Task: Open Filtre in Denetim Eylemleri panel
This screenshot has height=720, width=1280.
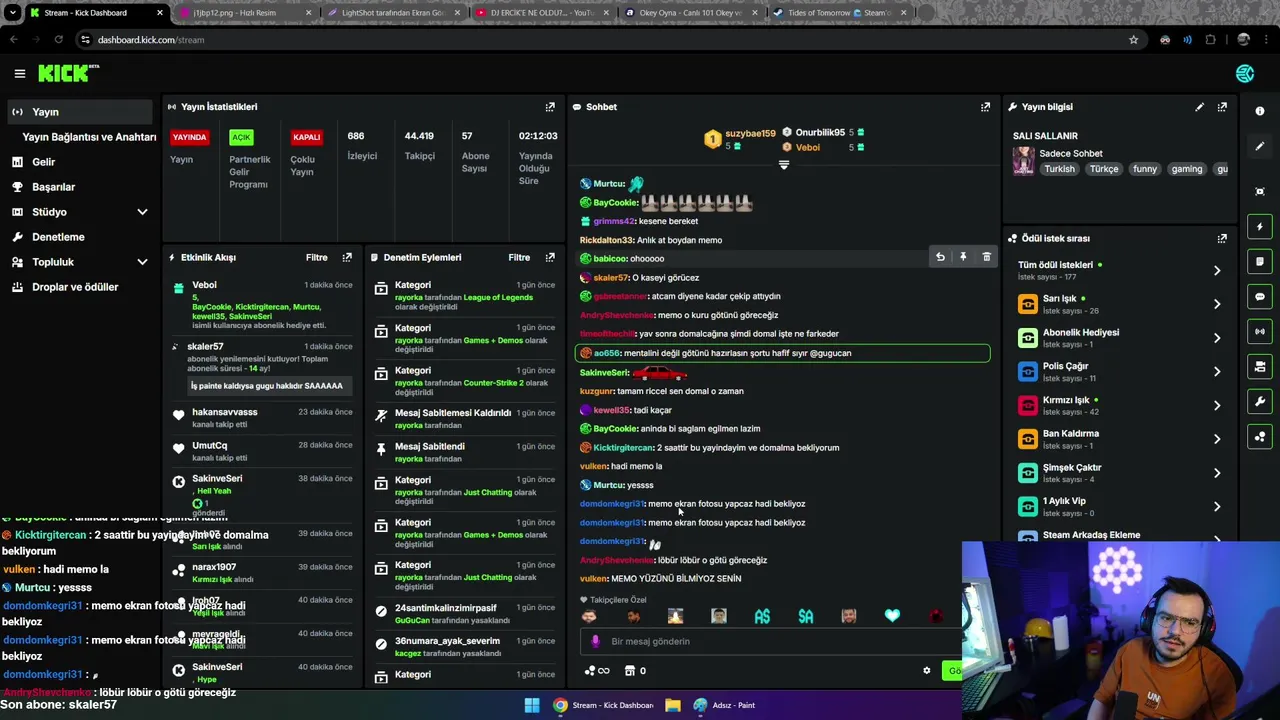Action: pos(519,258)
